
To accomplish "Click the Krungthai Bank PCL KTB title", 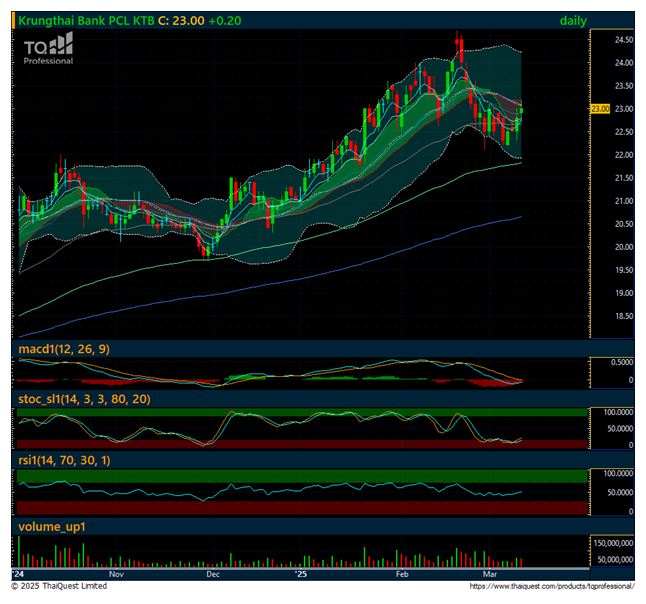I will pyautogui.click(x=86, y=21).
